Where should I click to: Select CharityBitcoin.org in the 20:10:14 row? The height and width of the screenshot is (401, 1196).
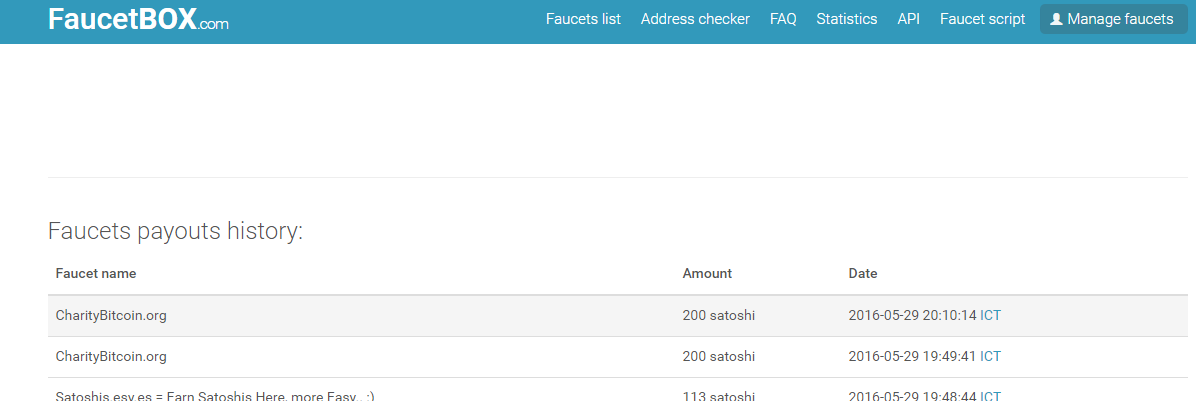(x=111, y=315)
